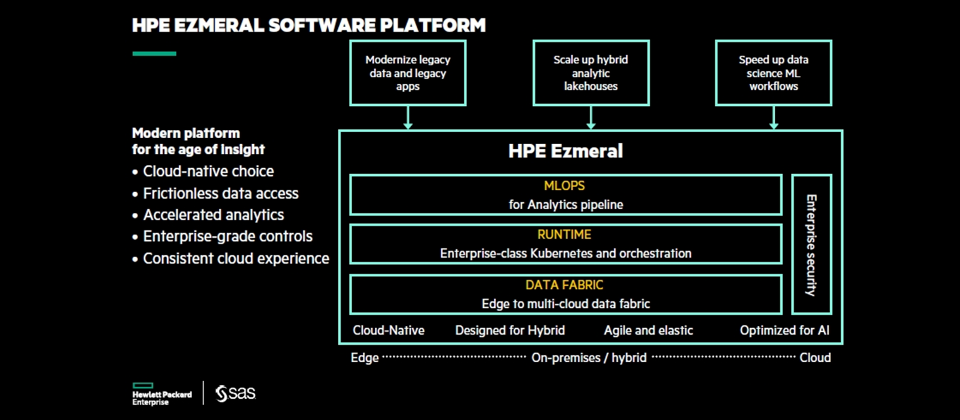The image size is (960, 420).
Task: Click the green accent bar under the title
Action: click(154, 53)
